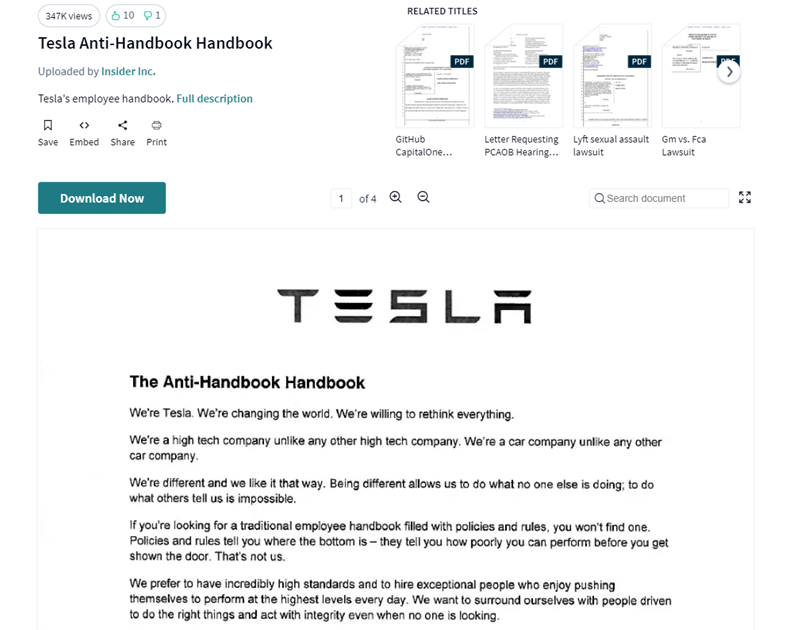800x630 pixels.
Task: Open Lyft sexual assault lawsuit thumbnail
Action: (612, 76)
